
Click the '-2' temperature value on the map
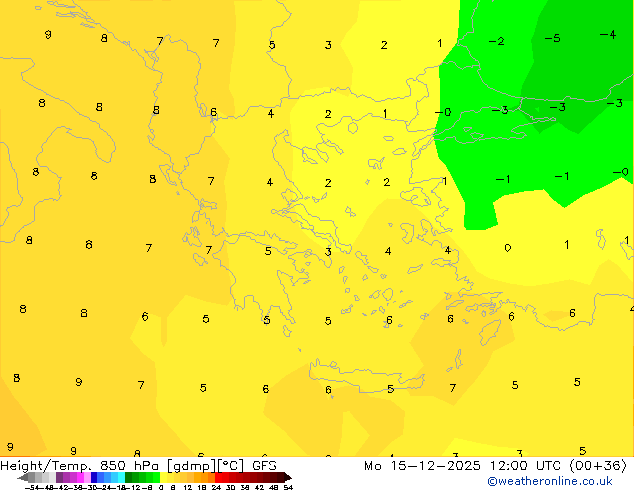497,41
